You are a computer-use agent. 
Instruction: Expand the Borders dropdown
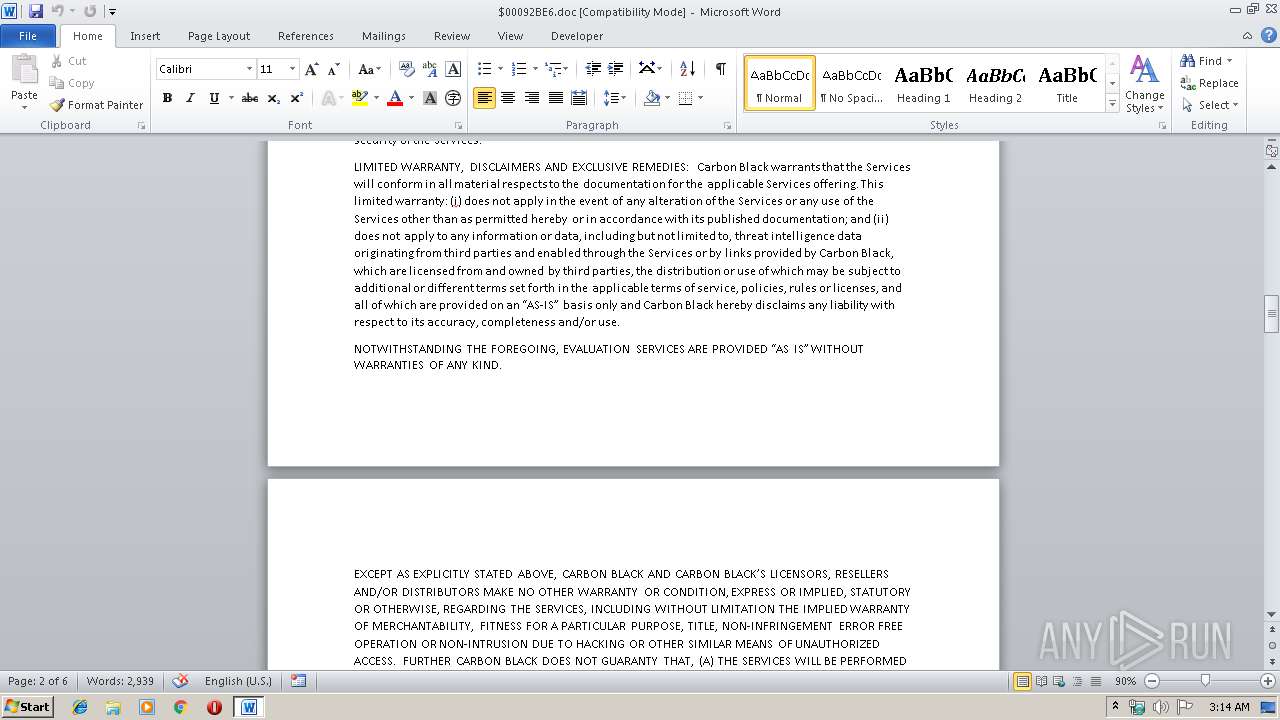tap(699, 98)
